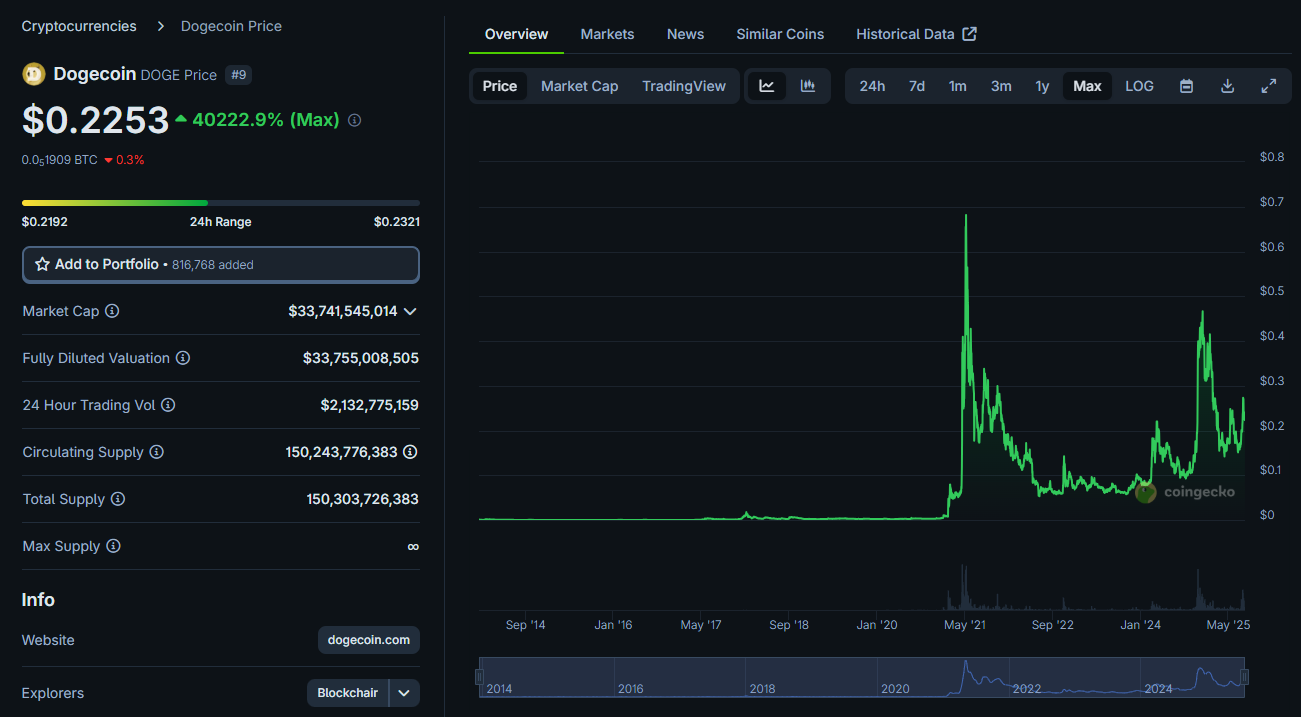
Task: Open the Overview tab
Action: [x=516, y=34]
